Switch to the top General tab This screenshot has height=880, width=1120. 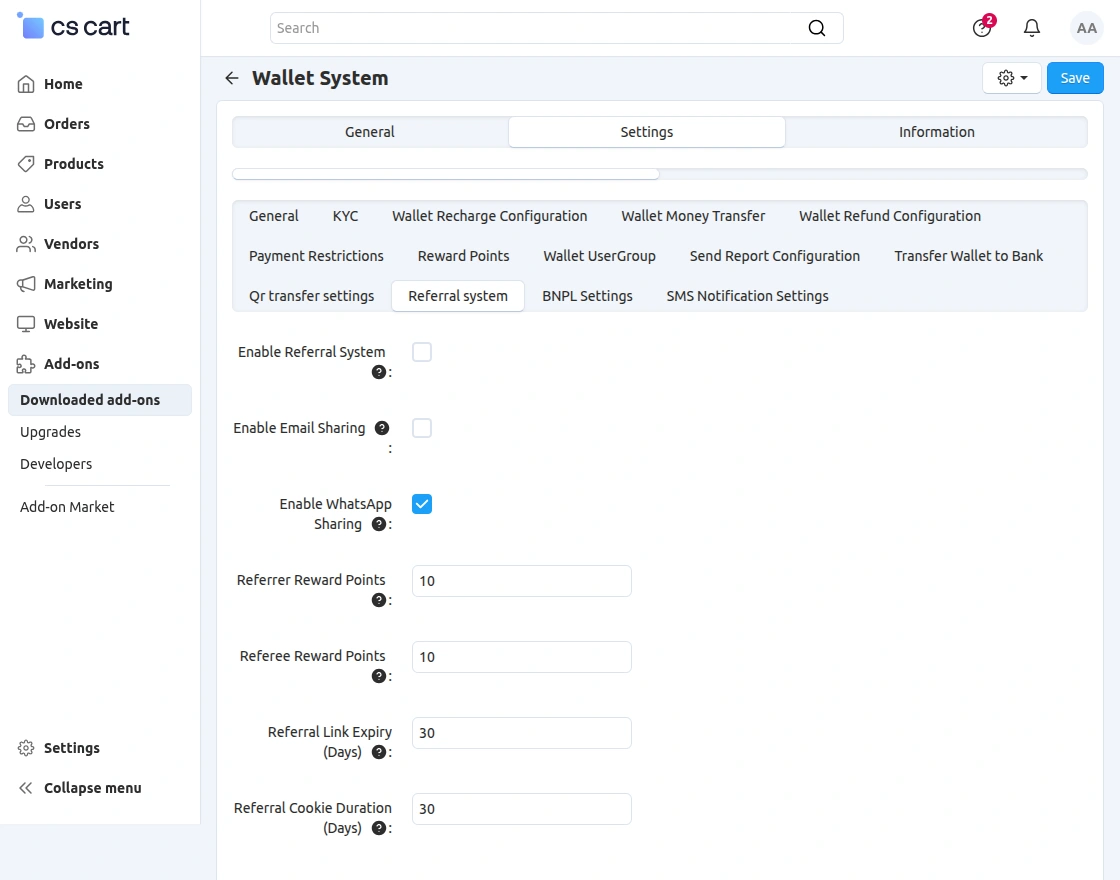click(x=370, y=132)
